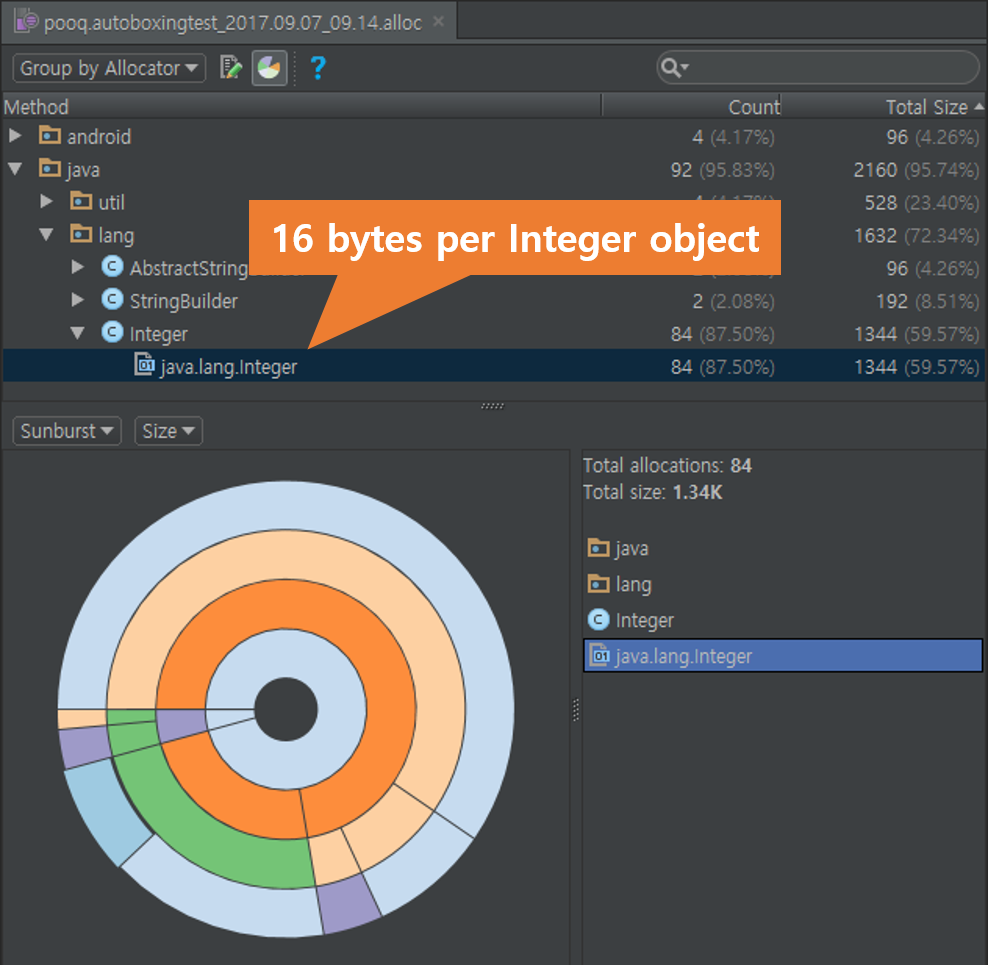Open the Sunburst chart type dropdown
Viewport: 988px width, 965px height.
(x=67, y=431)
